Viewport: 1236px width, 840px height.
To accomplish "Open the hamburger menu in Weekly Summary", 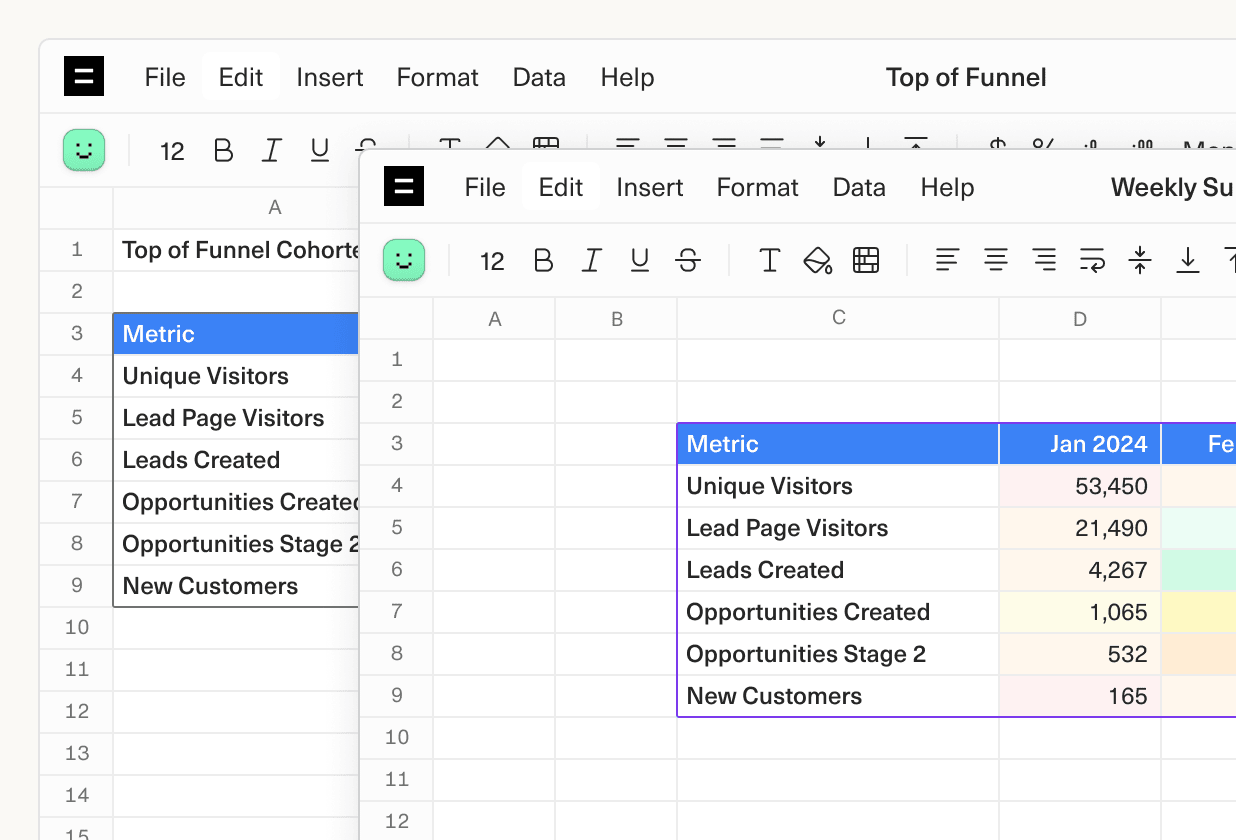I will pos(404,186).
